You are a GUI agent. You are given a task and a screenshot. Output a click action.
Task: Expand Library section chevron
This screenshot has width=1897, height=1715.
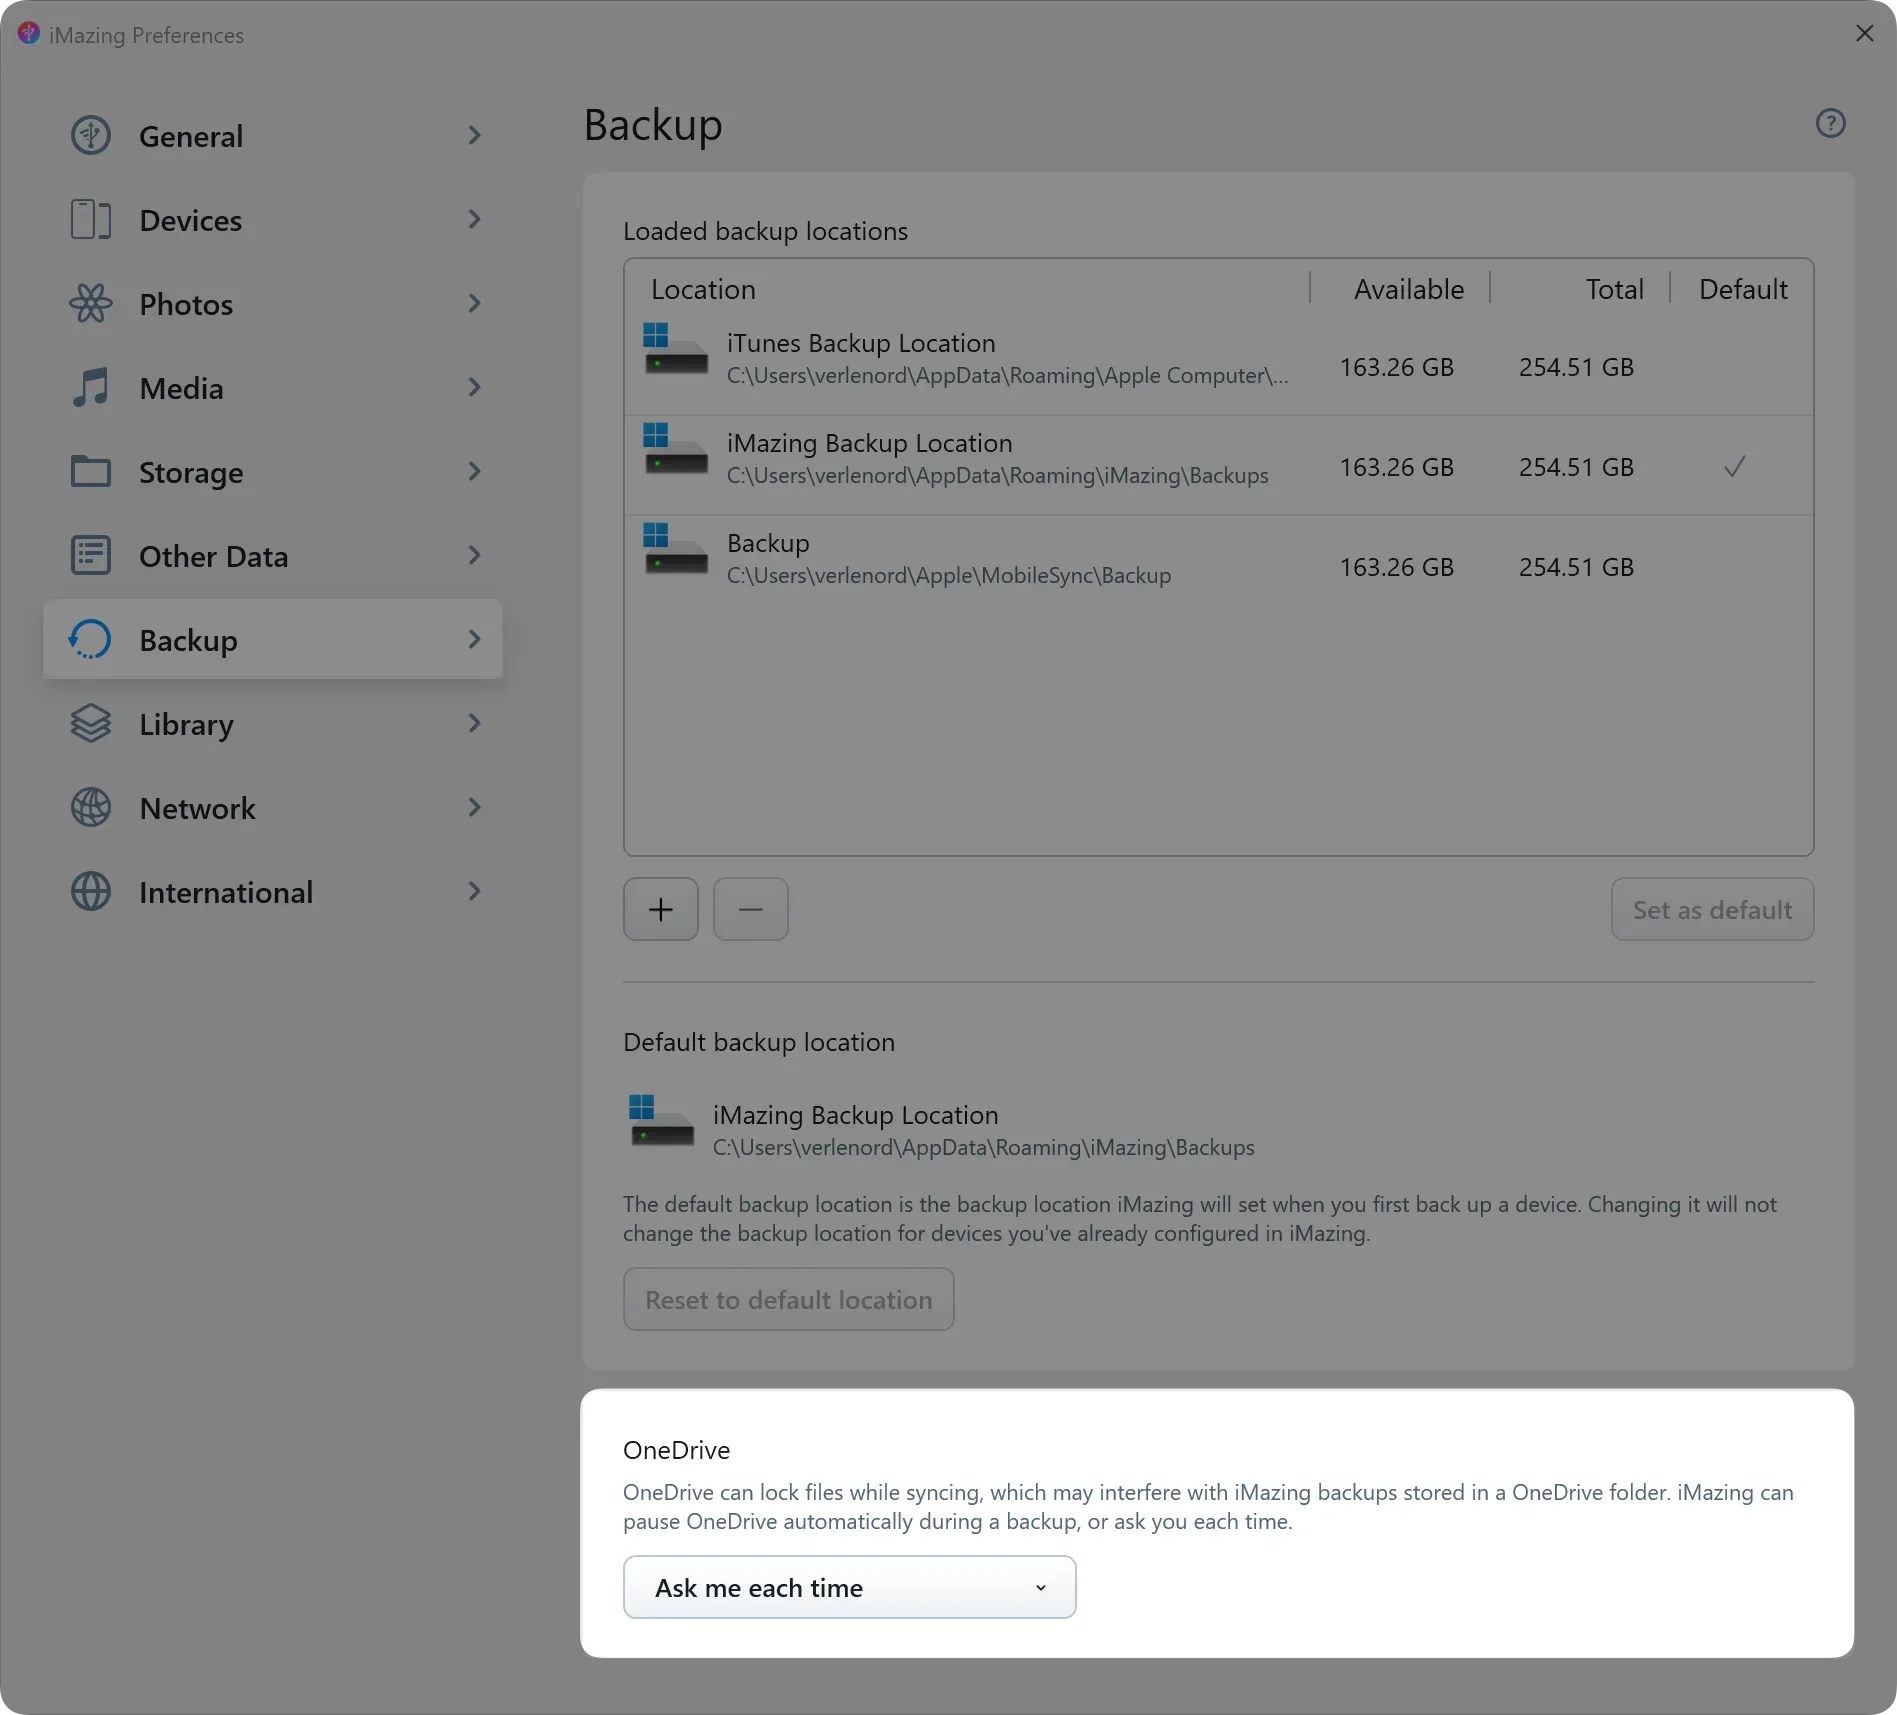point(475,723)
